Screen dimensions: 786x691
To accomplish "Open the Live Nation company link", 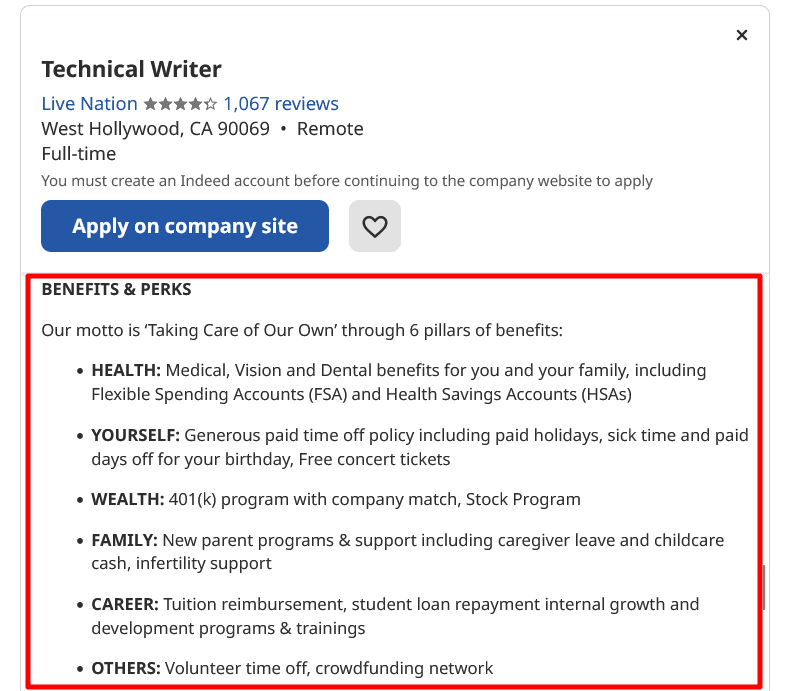I will pyautogui.click(x=89, y=104).
